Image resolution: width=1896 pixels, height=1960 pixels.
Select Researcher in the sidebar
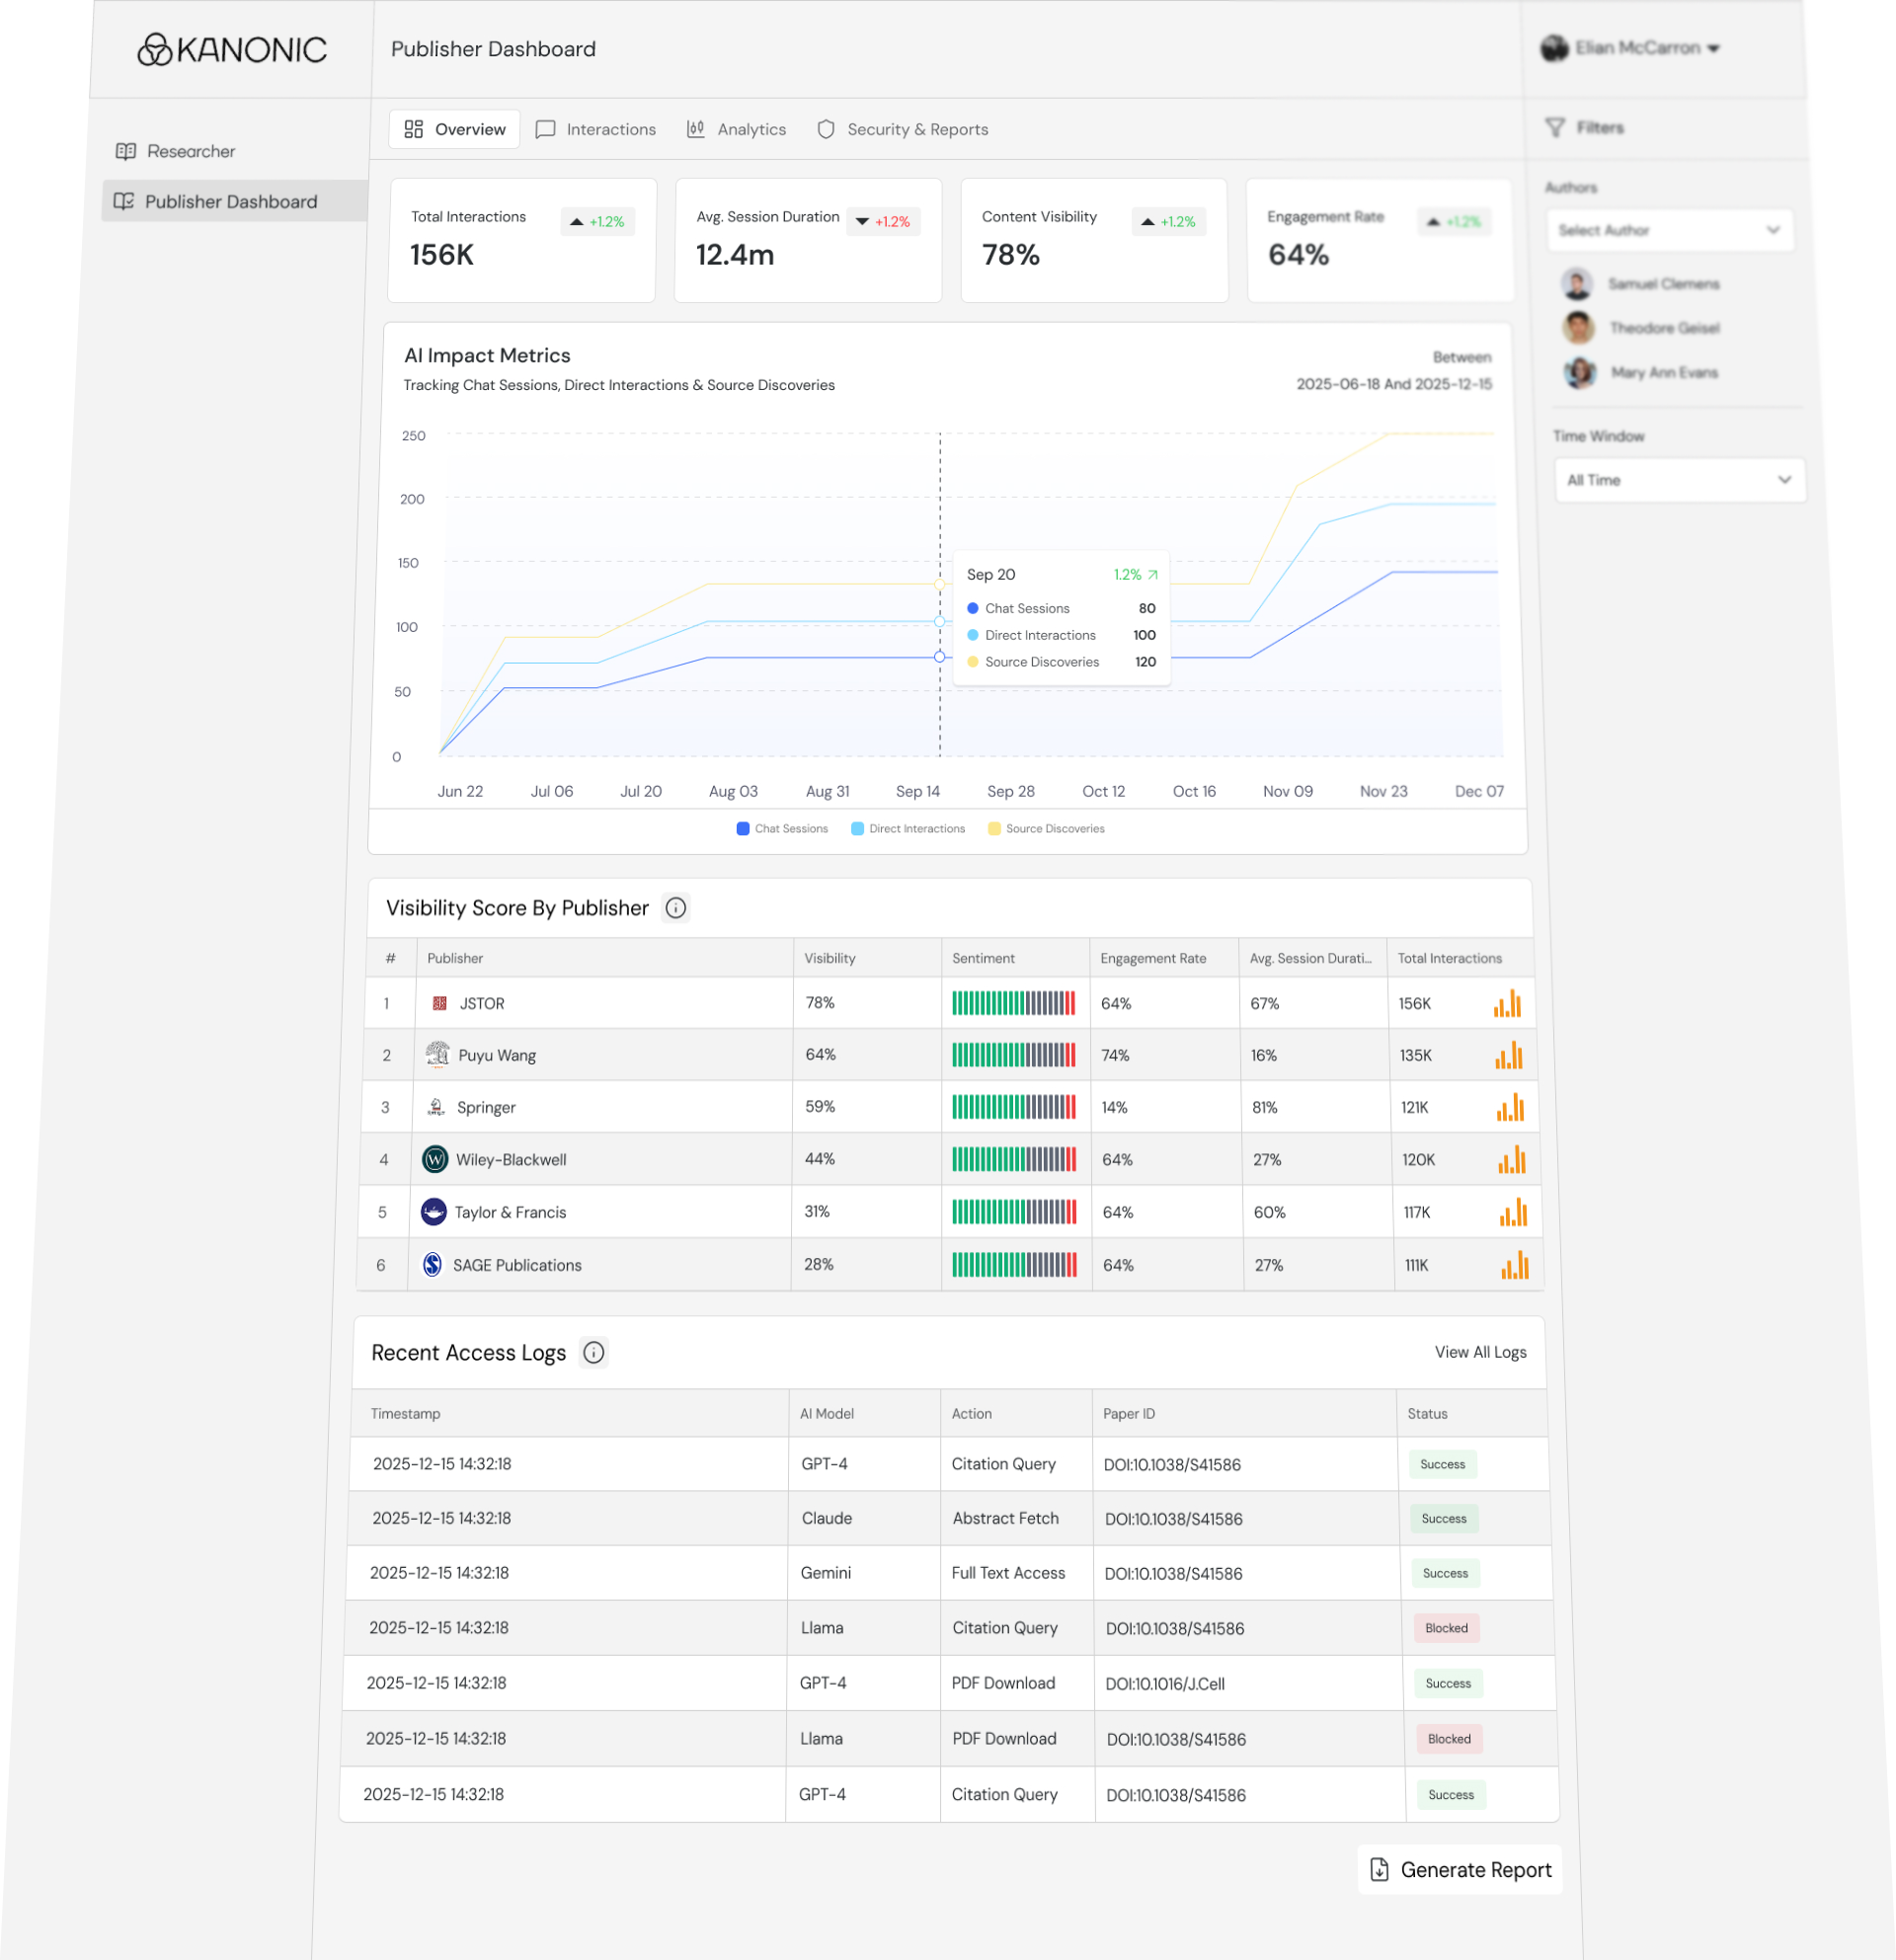click(176, 151)
